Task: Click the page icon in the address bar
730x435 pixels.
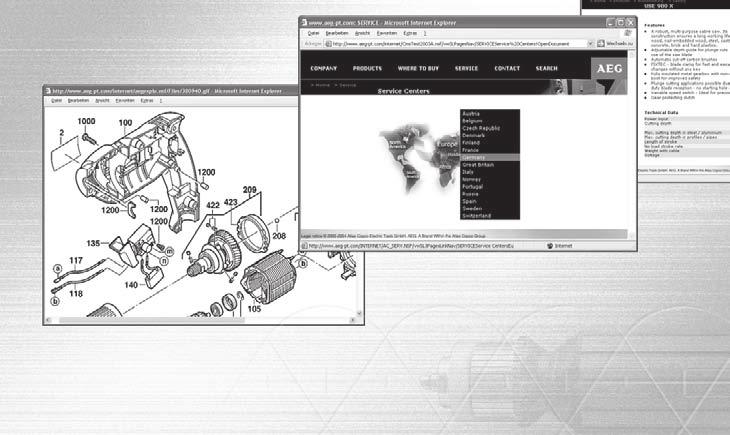Action: [x=328, y=44]
